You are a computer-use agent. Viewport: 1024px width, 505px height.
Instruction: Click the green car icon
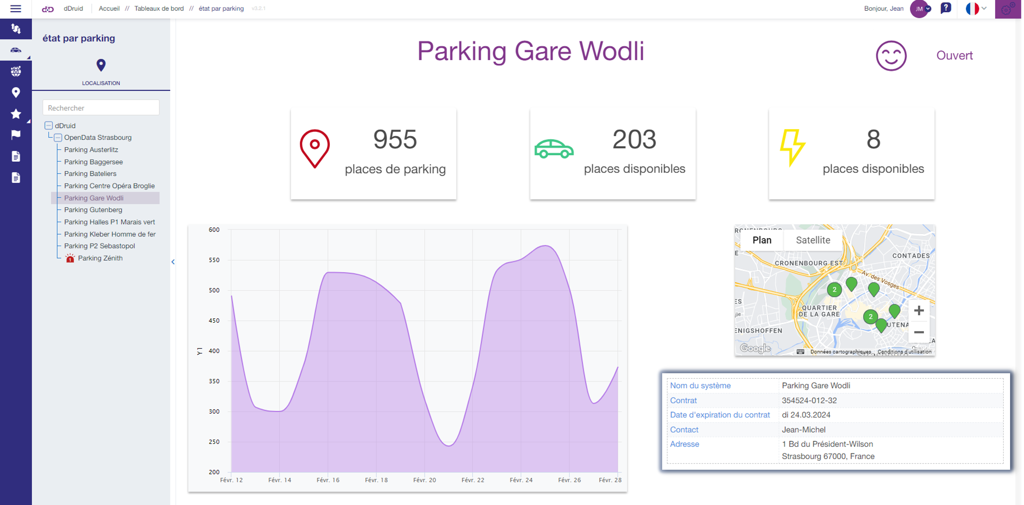click(x=554, y=149)
